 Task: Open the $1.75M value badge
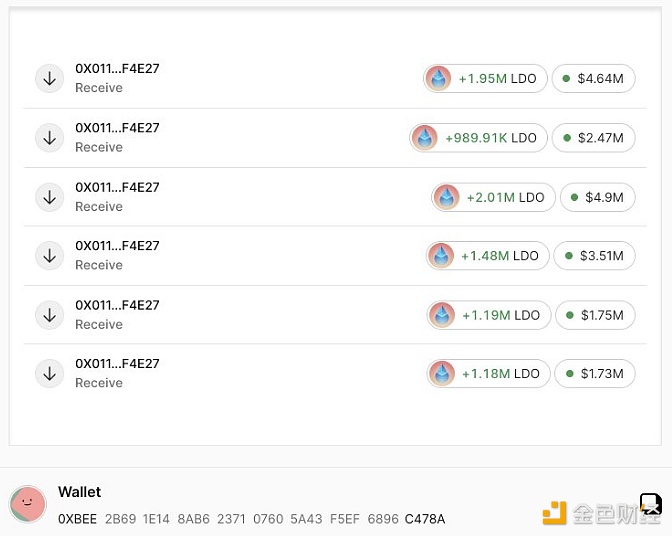pos(595,315)
